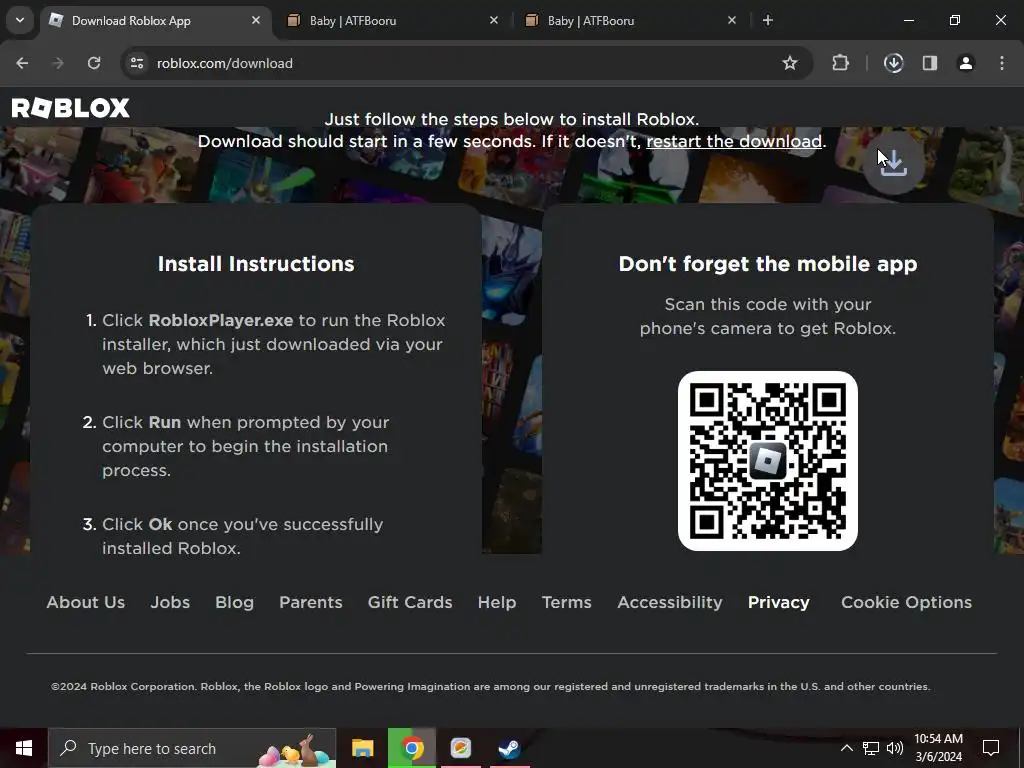This screenshot has width=1024, height=768.
Task: Open the Help footer link
Action: (497, 602)
